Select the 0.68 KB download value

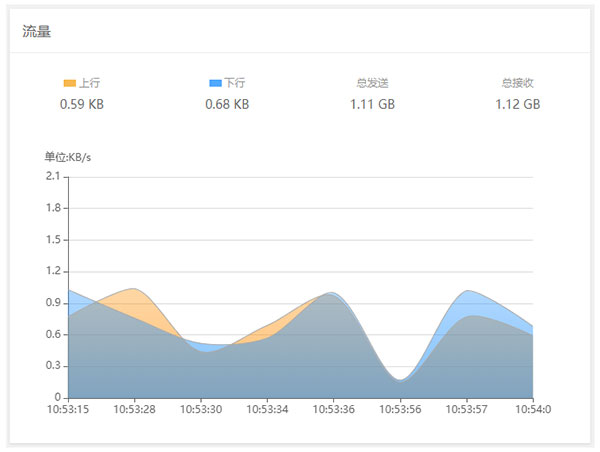click(x=227, y=104)
